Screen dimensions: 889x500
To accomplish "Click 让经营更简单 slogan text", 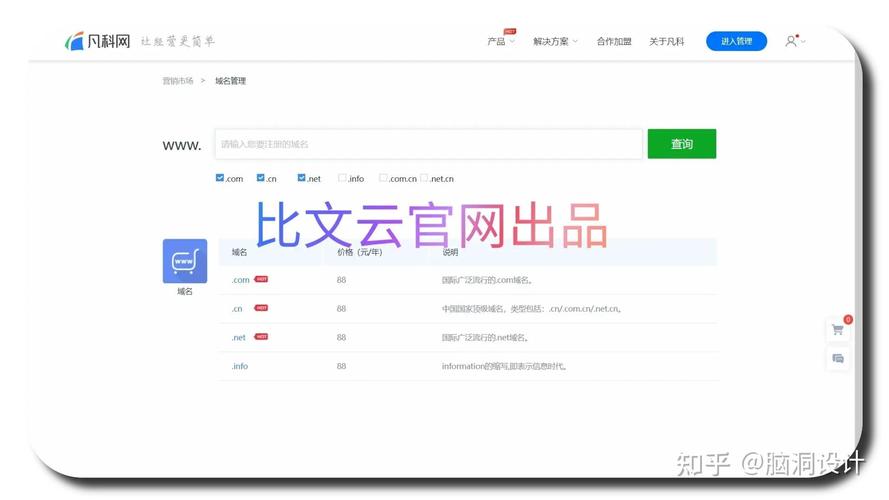I will point(177,41).
